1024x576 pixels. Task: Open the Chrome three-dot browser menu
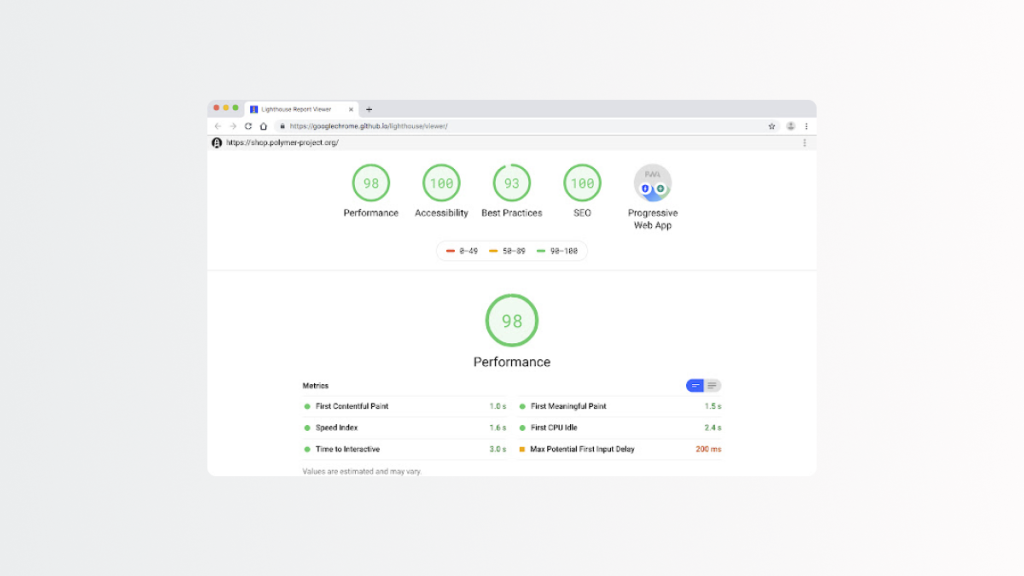pyautogui.click(x=806, y=126)
